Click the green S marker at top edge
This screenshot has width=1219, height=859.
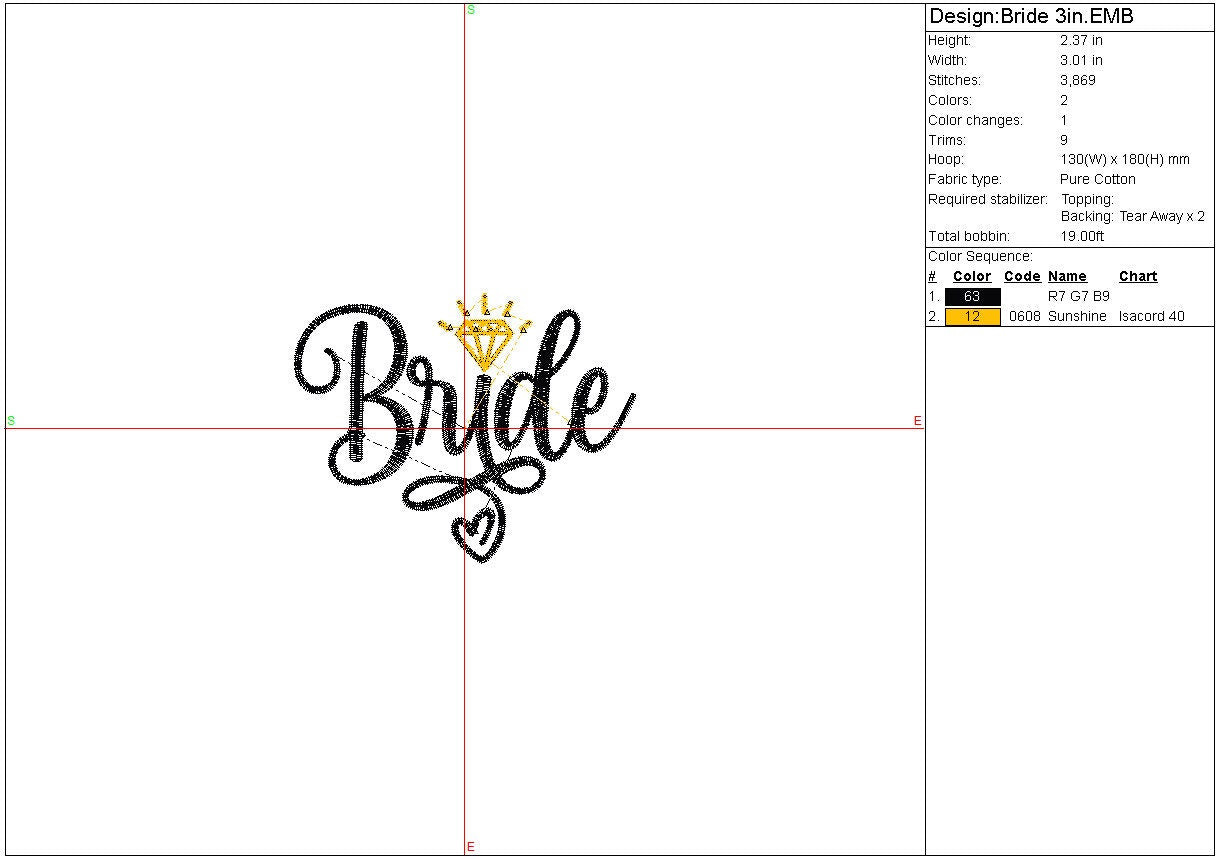[471, 10]
